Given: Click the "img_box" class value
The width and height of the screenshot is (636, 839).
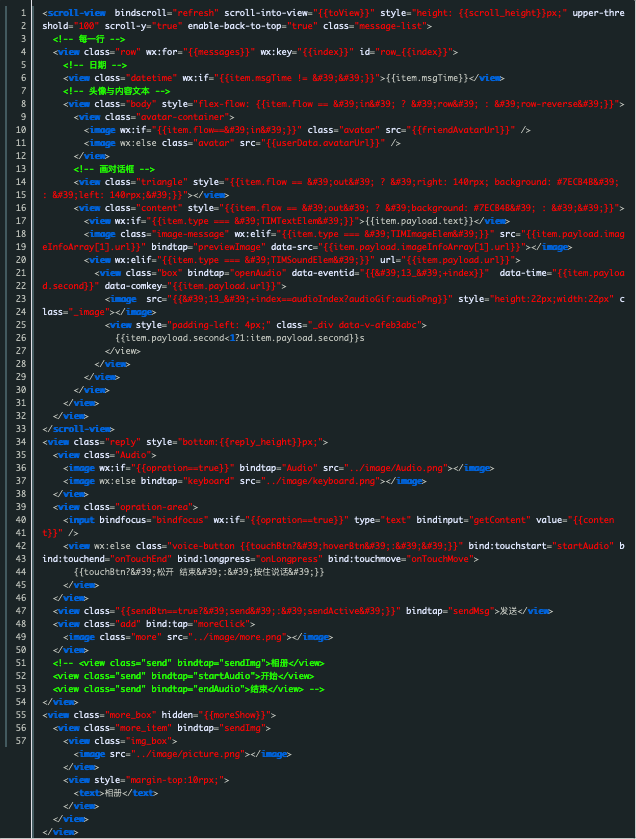Looking at the screenshot, I should point(149,741).
